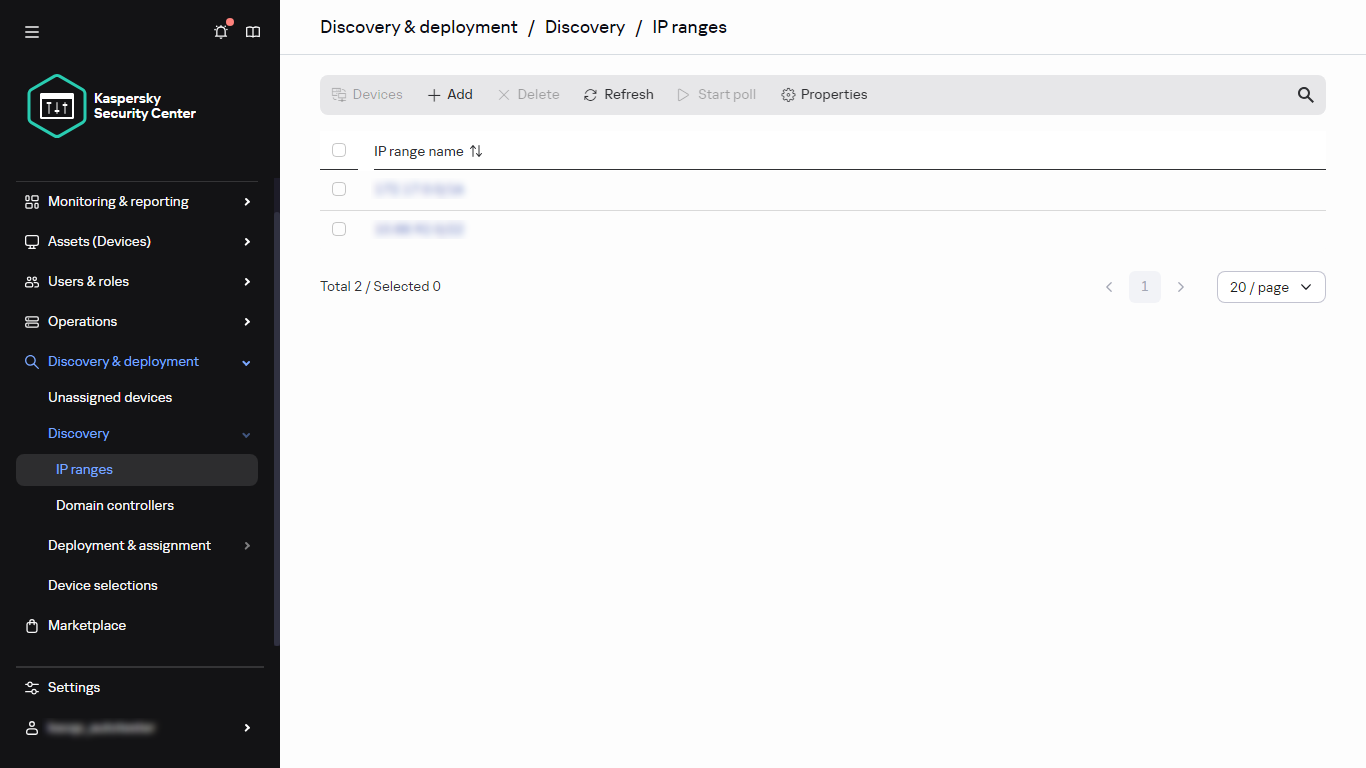Open the hamburger navigation menu
The image size is (1366, 768).
(31, 31)
